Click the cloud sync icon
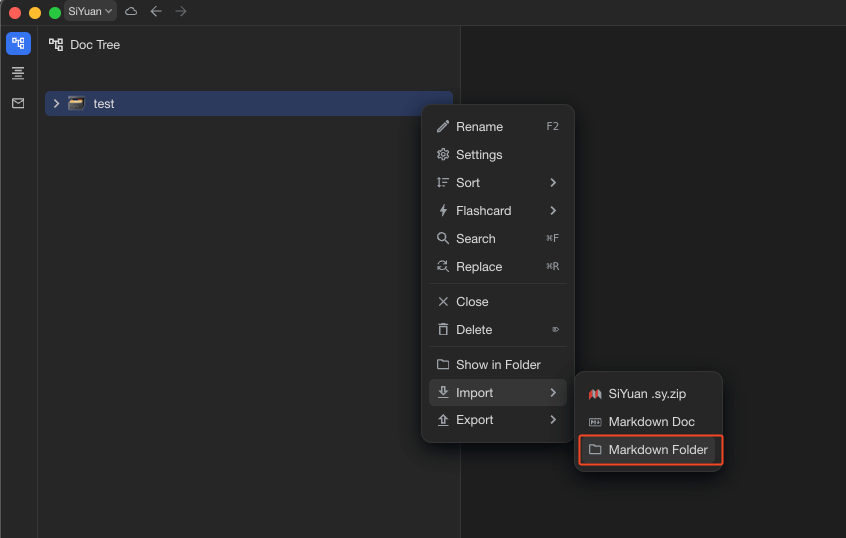 (x=131, y=11)
